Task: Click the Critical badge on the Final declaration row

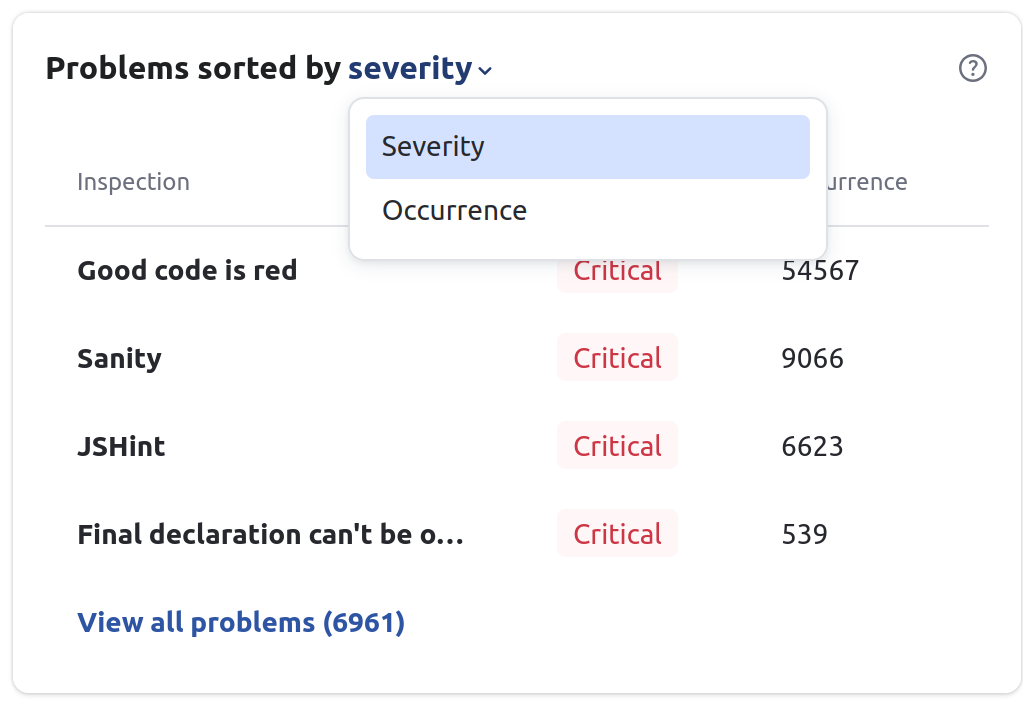Action: tap(617, 533)
